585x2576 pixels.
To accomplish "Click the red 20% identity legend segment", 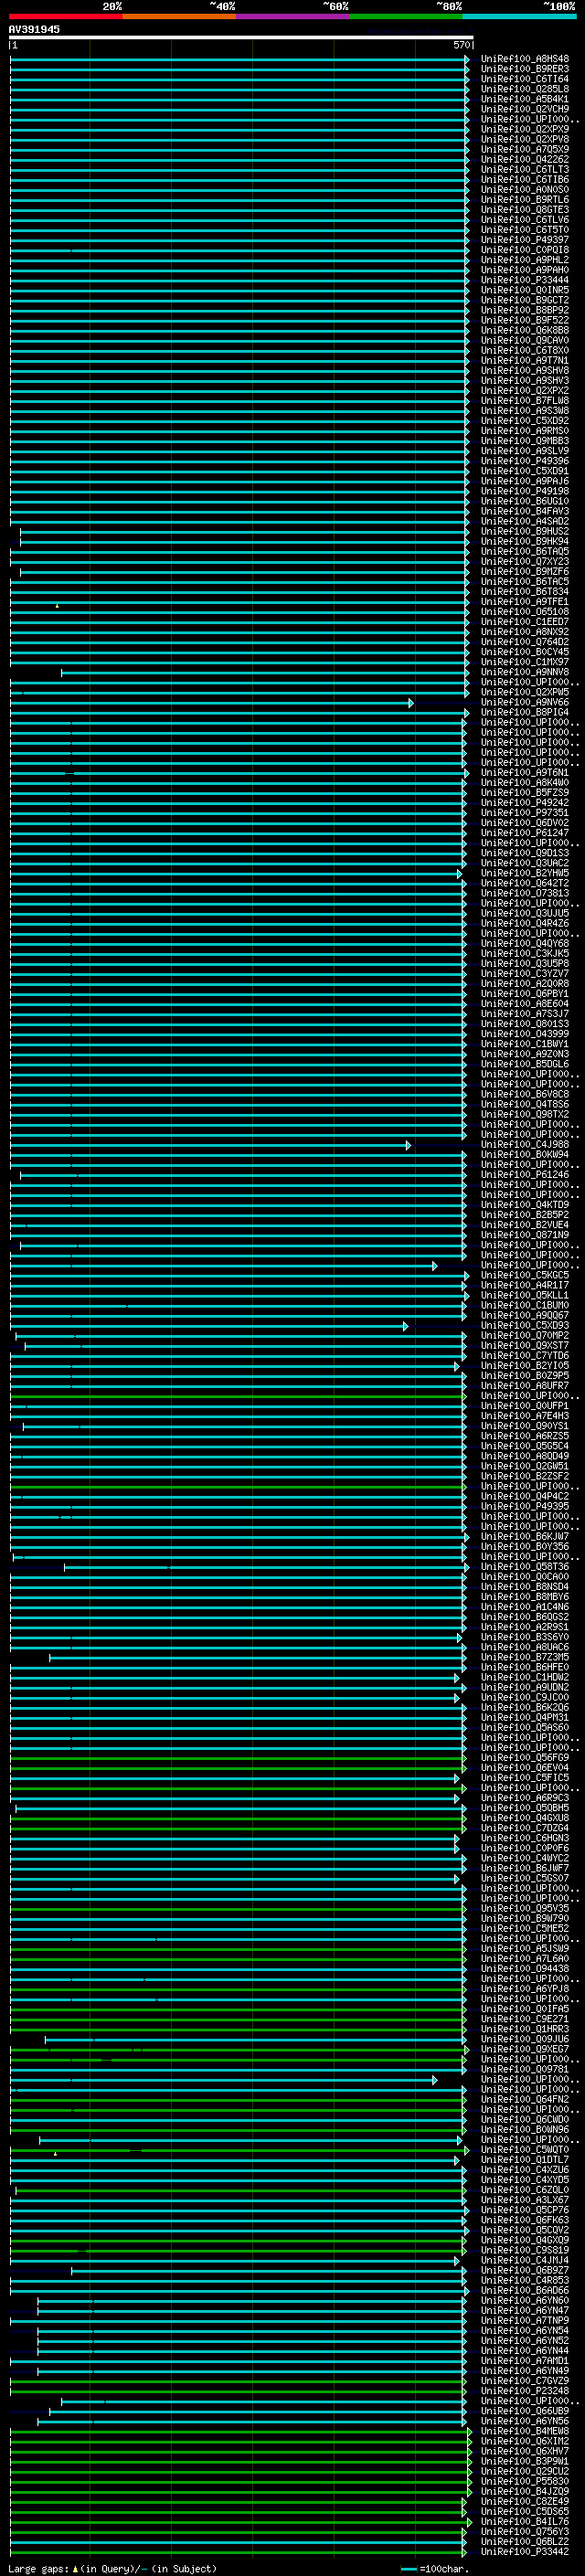I will coord(65,16).
